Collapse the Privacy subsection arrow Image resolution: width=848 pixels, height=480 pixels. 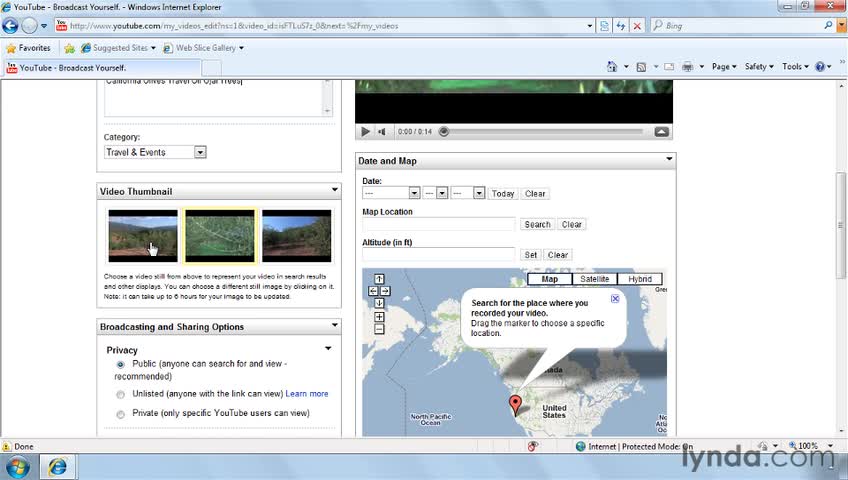point(328,349)
